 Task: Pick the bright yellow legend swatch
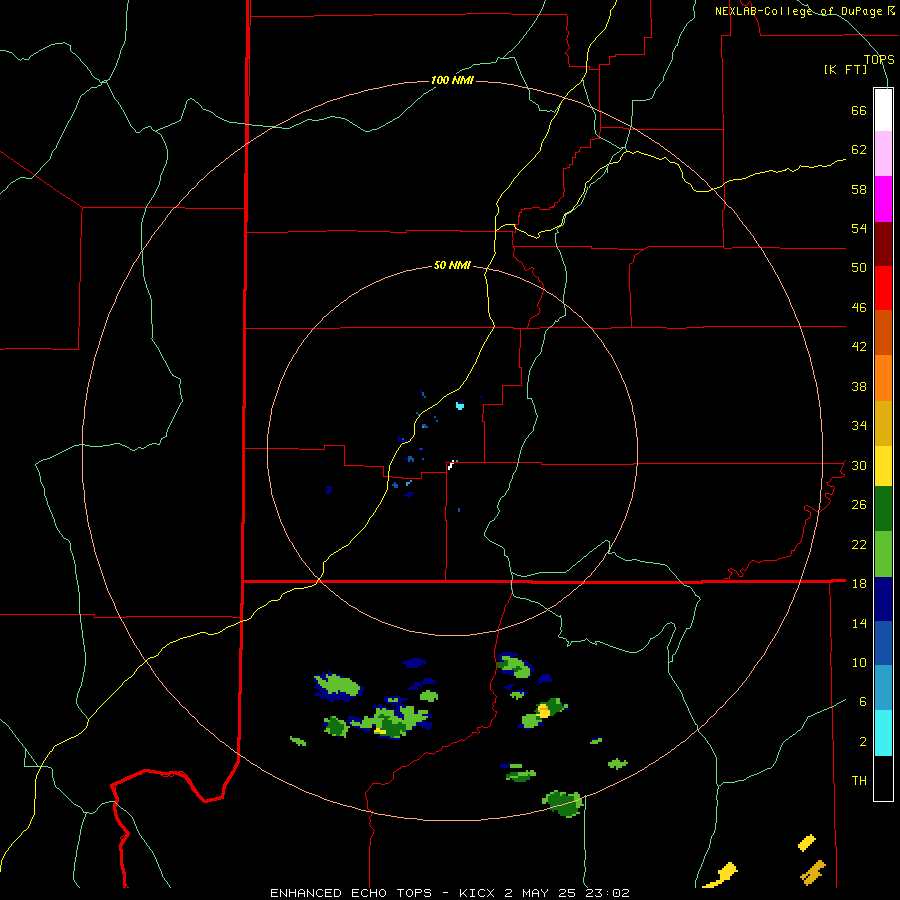tap(883, 465)
